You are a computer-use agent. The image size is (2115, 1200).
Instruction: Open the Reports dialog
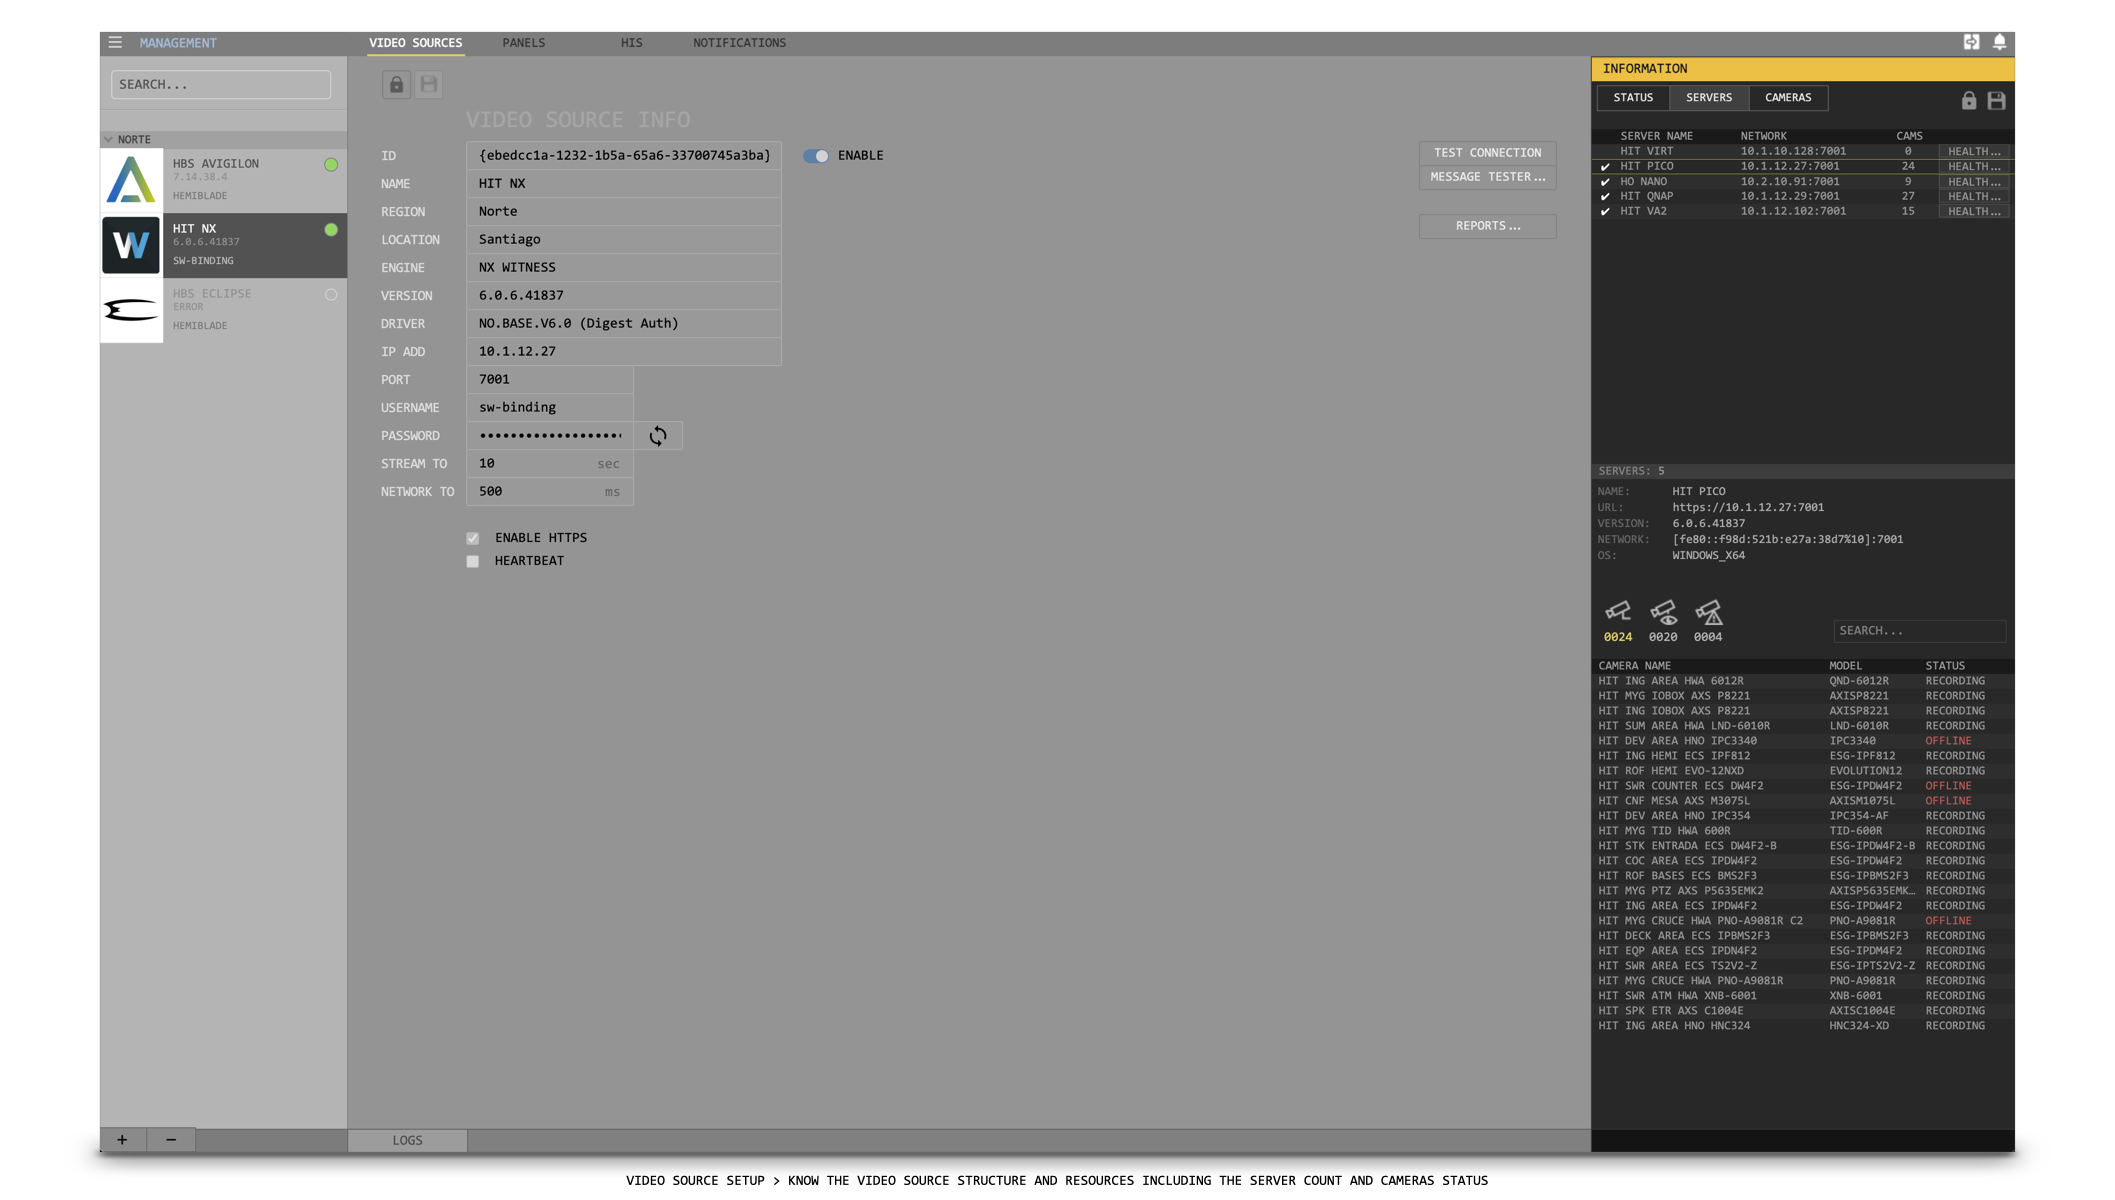coord(1487,226)
